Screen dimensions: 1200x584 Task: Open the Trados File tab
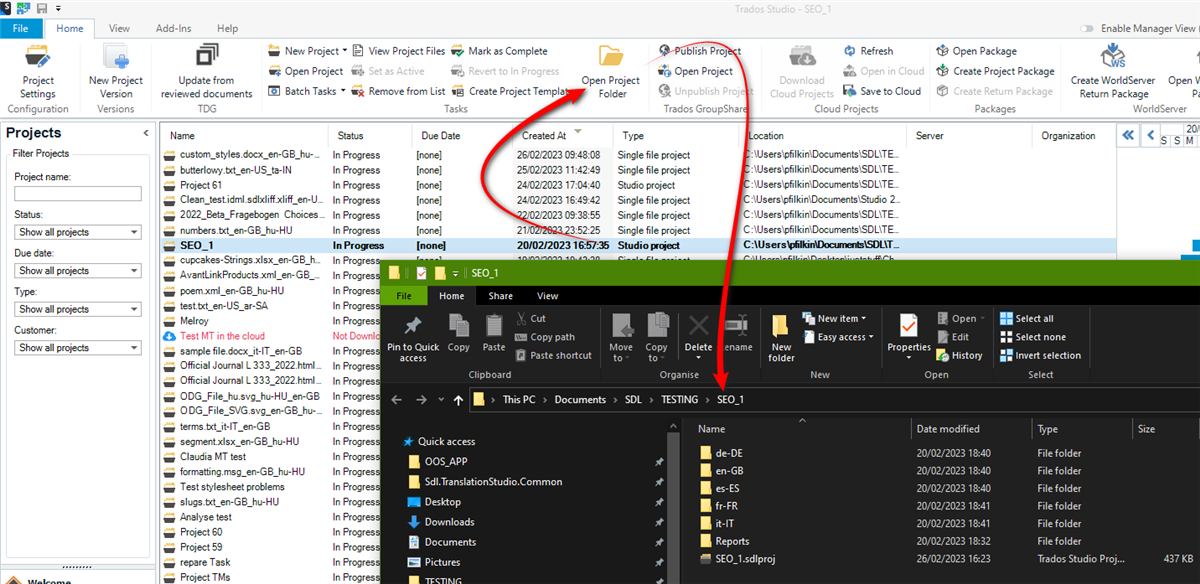20,29
